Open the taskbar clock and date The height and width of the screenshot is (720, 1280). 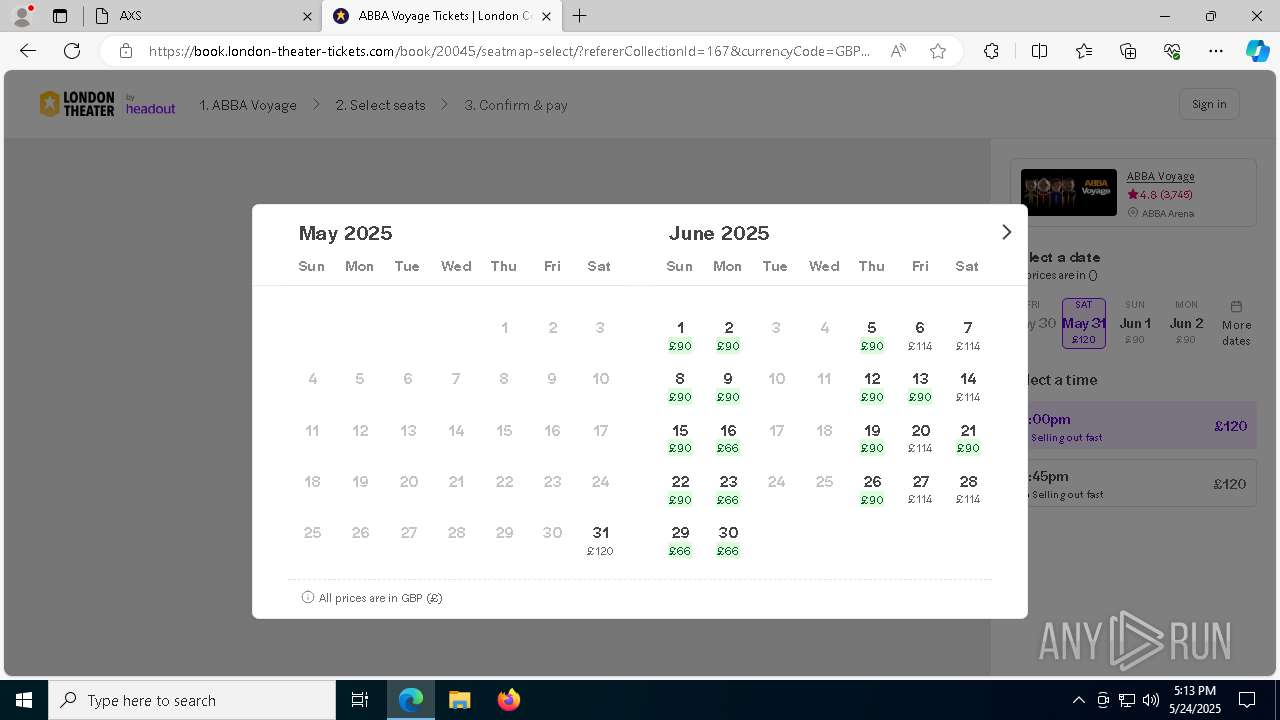pyautogui.click(x=1195, y=700)
